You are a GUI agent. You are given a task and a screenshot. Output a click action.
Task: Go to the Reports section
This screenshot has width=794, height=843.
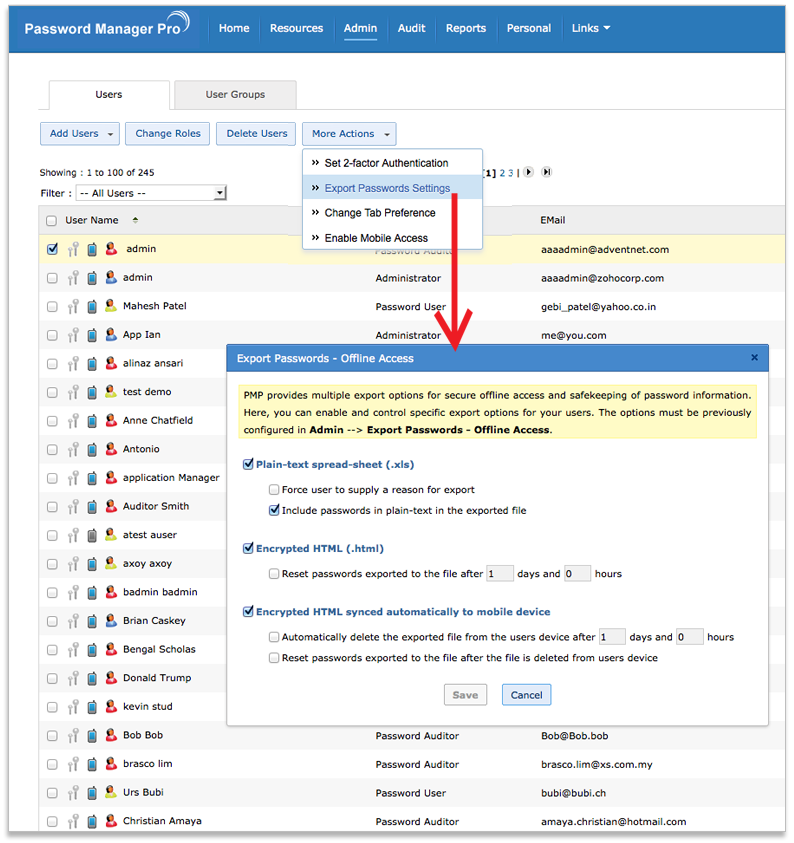pyautogui.click(x=466, y=28)
